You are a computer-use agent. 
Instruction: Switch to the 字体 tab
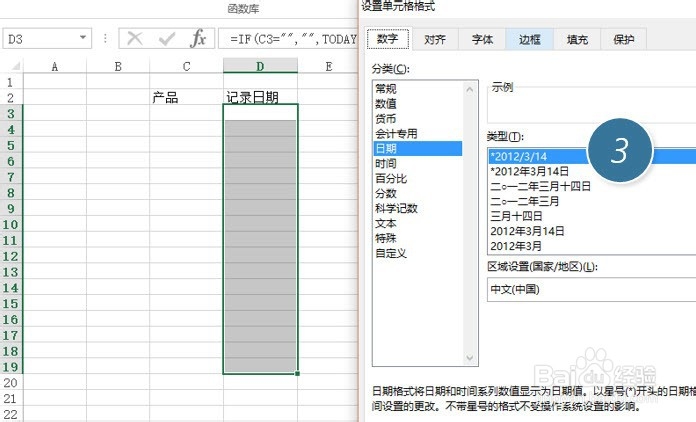tap(482, 39)
